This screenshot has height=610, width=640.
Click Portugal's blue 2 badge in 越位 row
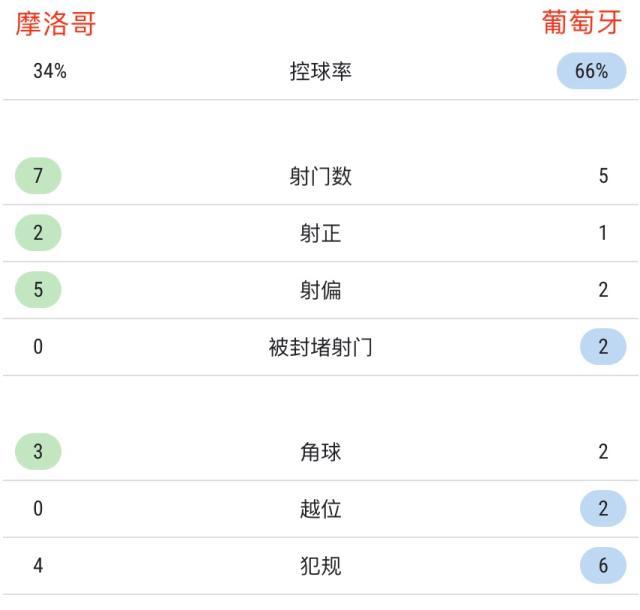pos(603,509)
